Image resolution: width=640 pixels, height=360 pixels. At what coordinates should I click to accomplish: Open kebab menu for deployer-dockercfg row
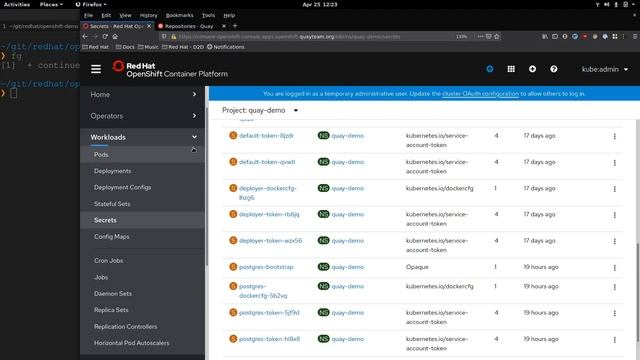(614, 189)
